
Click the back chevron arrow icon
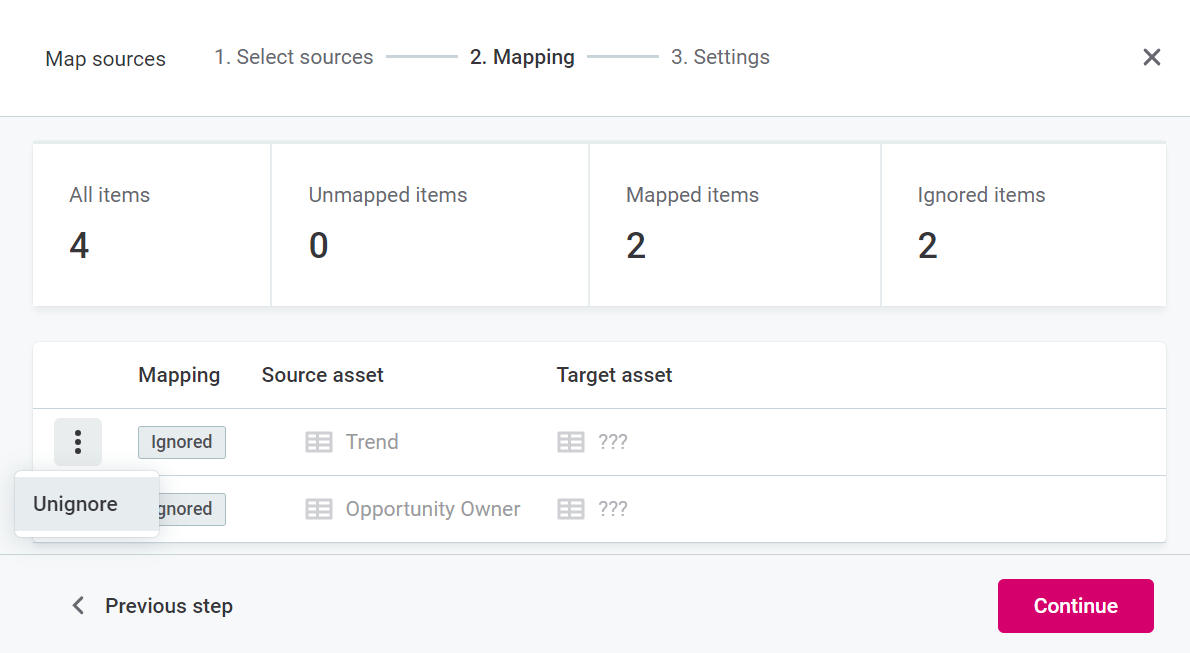(x=78, y=606)
